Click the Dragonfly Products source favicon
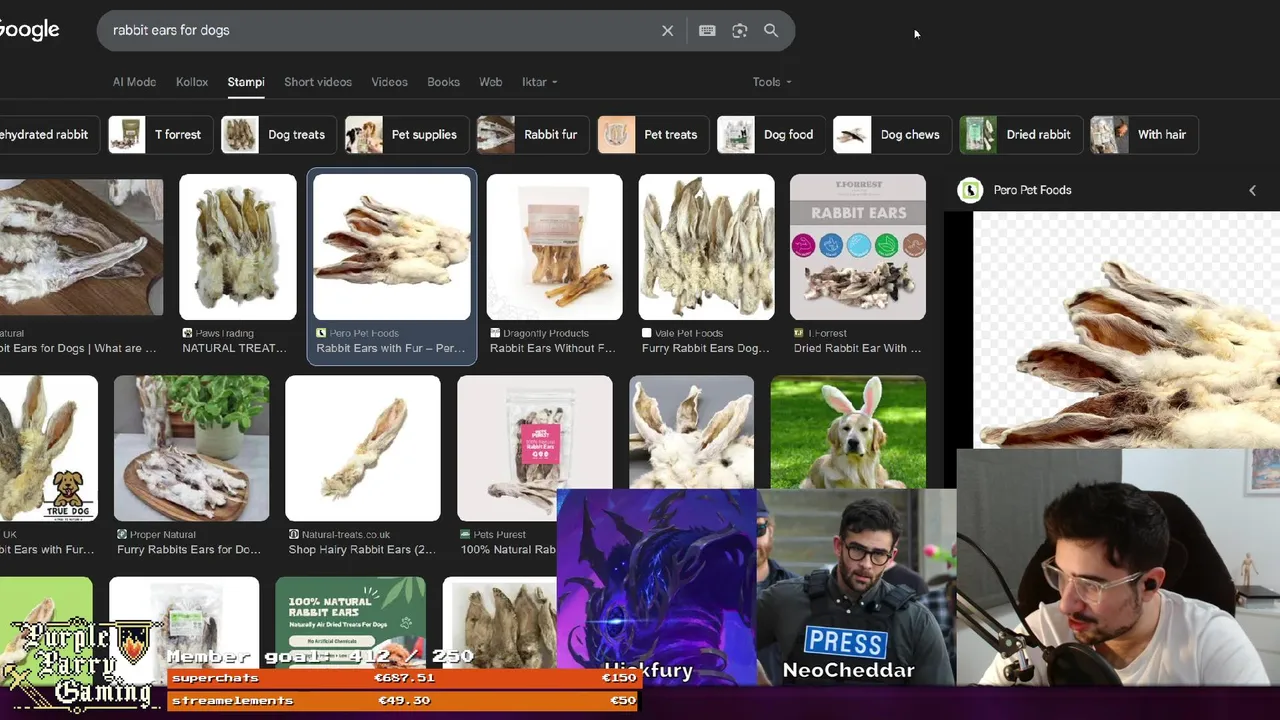This screenshot has width=1280, height=720. (495, 333)
